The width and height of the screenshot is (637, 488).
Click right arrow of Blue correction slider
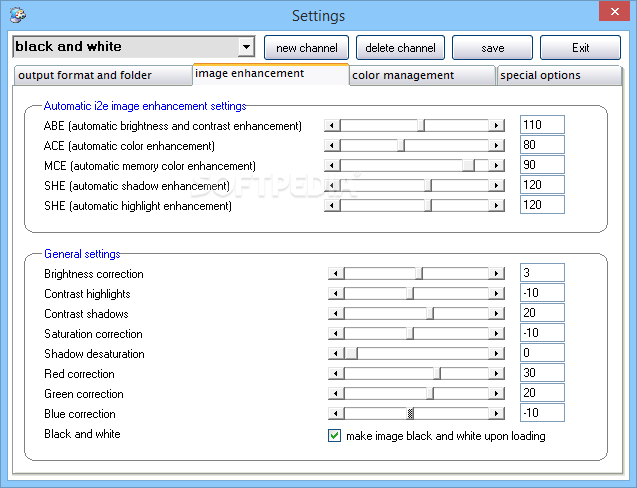point(496,414)
